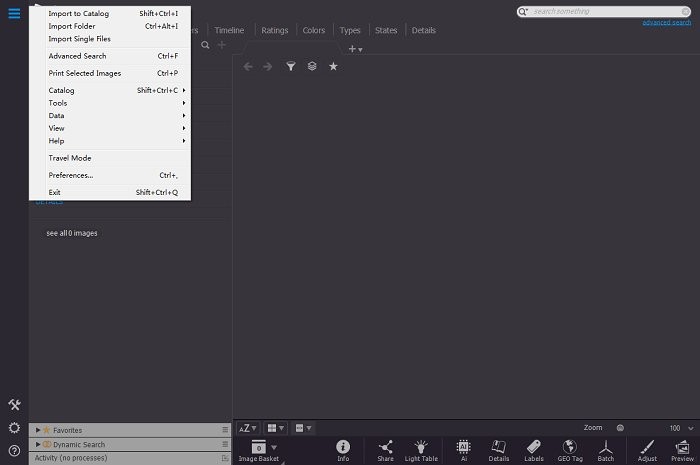Click the see all 0 images link
The image size is (700, 465).
72,233
